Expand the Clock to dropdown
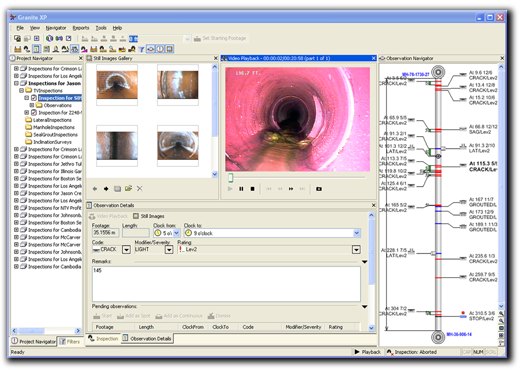The width and height of the screenshot is (521, 371). 357,233
